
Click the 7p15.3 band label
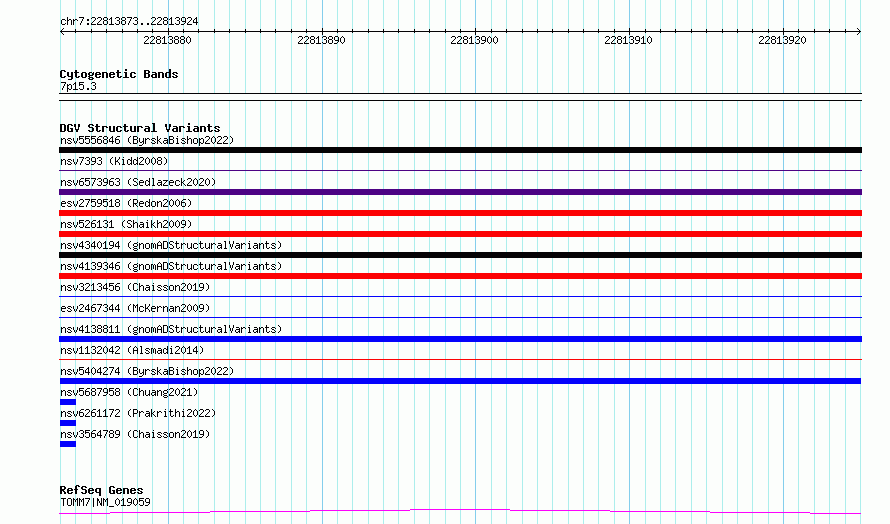[x=78, y=86]
